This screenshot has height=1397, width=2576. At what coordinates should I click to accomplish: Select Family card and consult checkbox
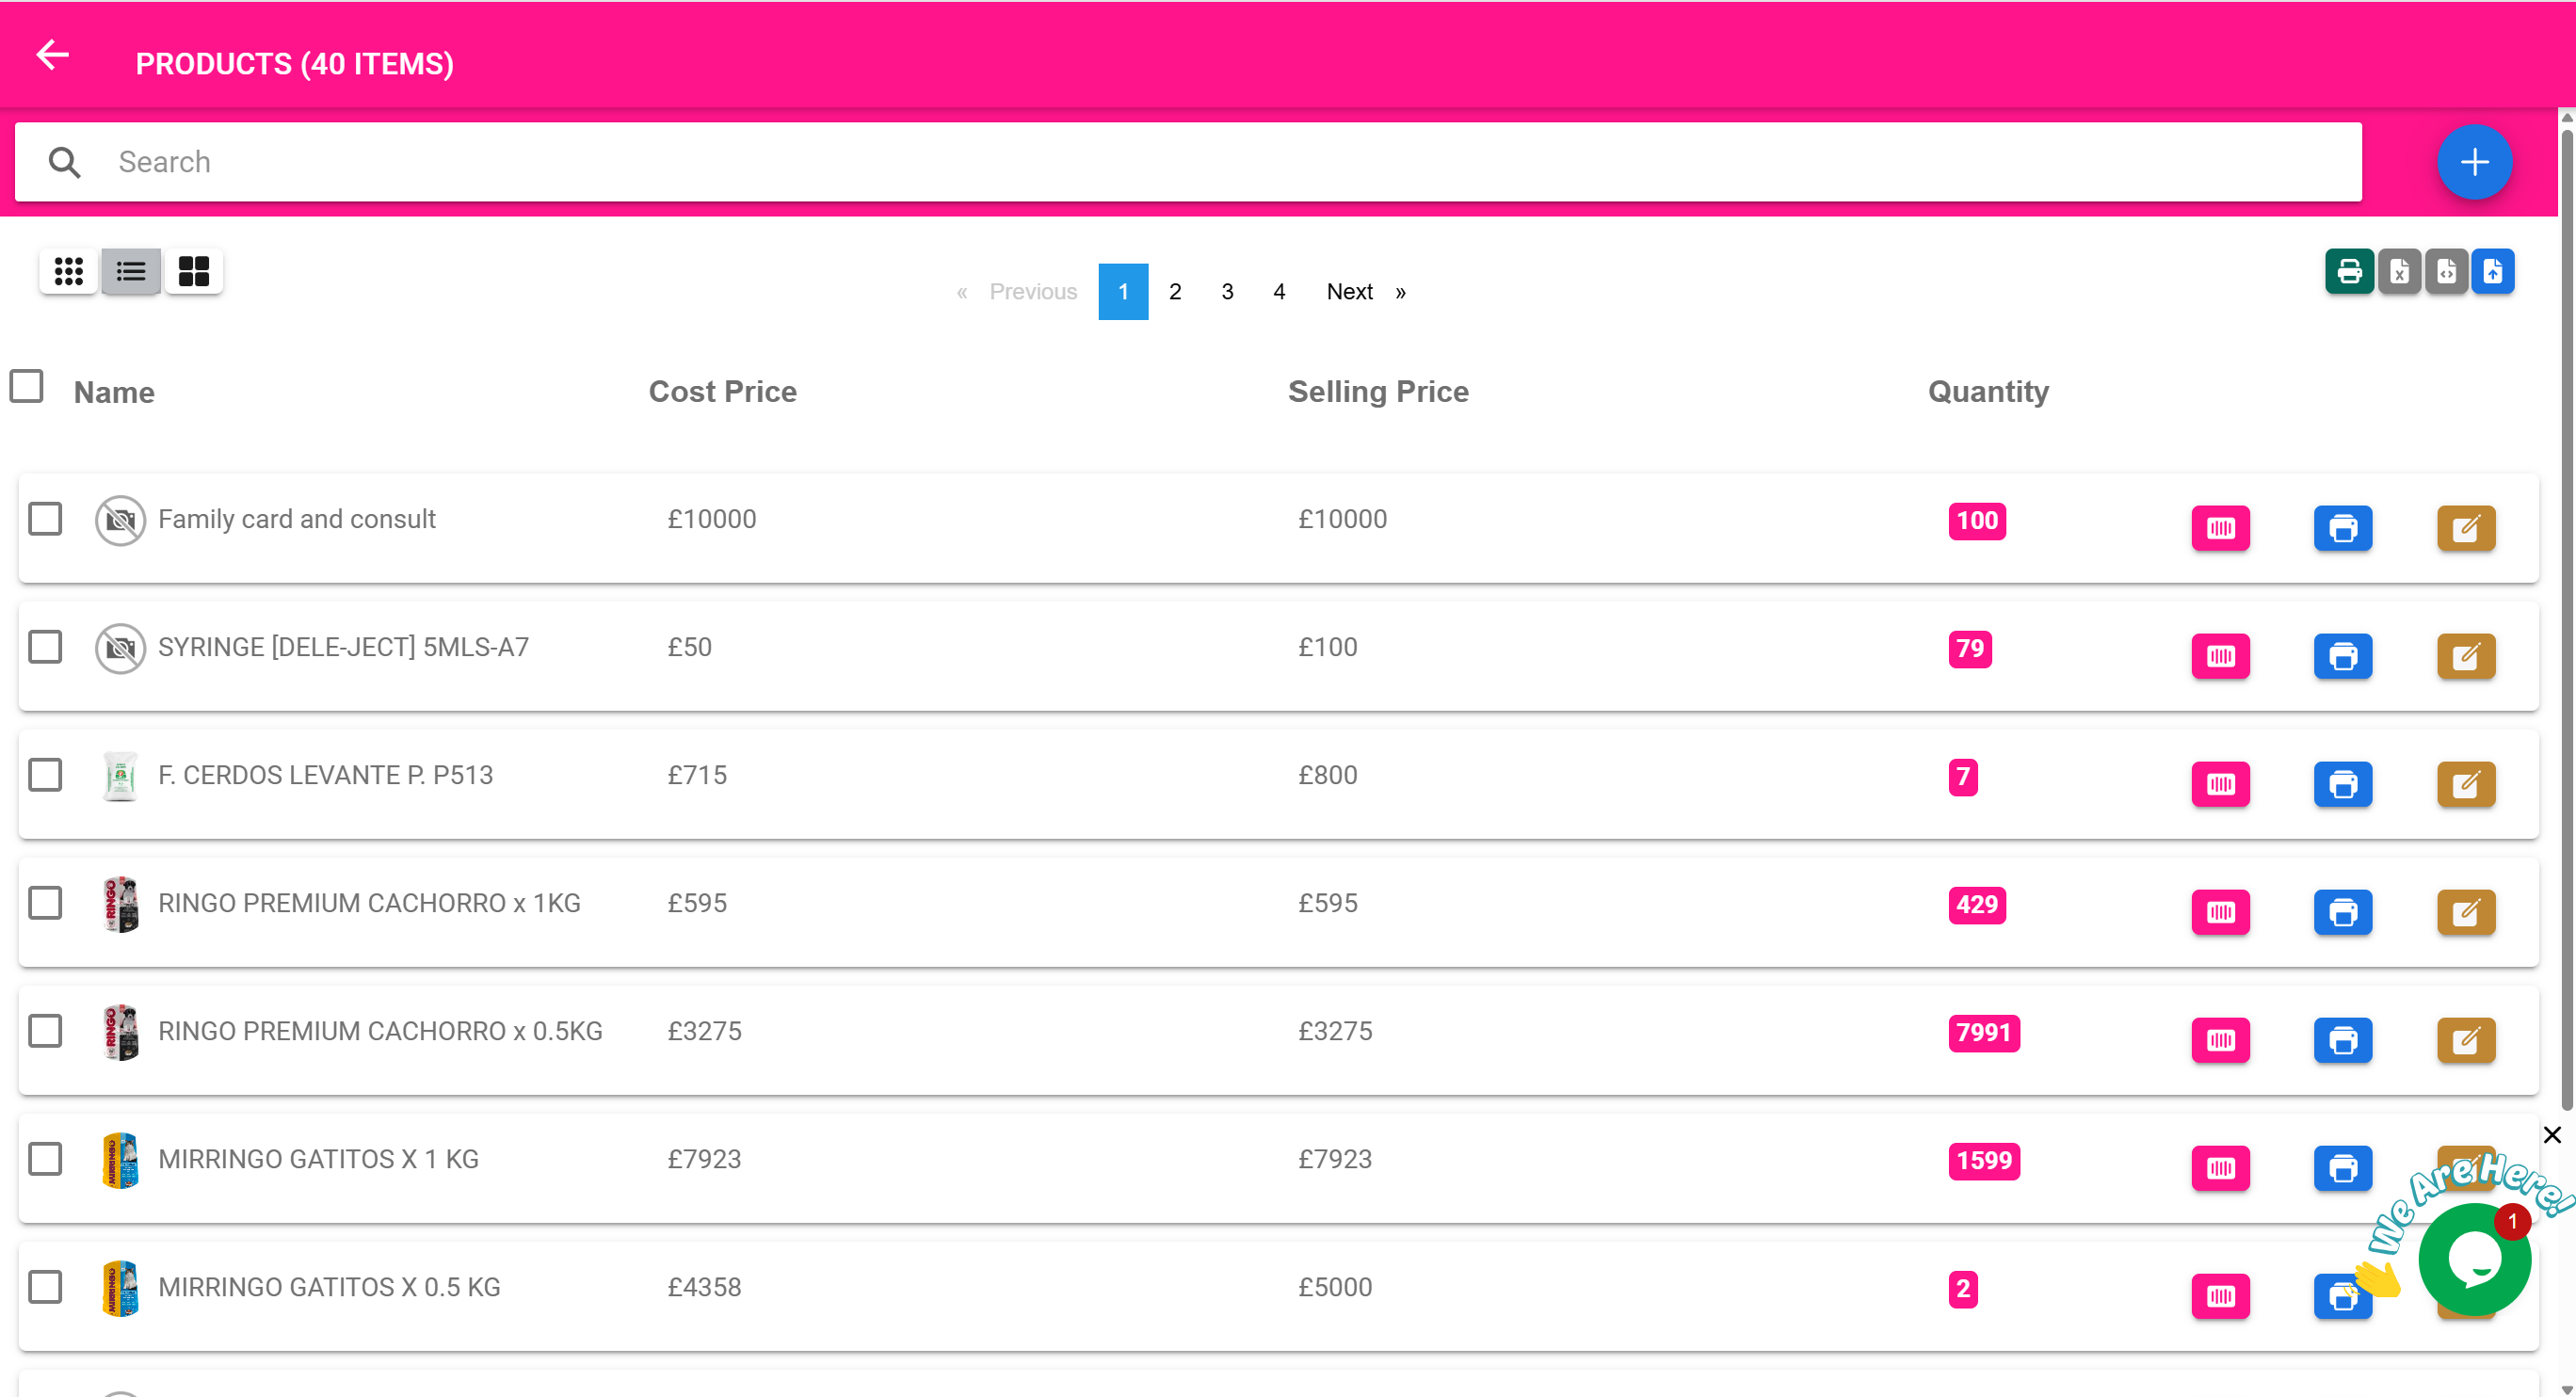(x=45, y=519)
